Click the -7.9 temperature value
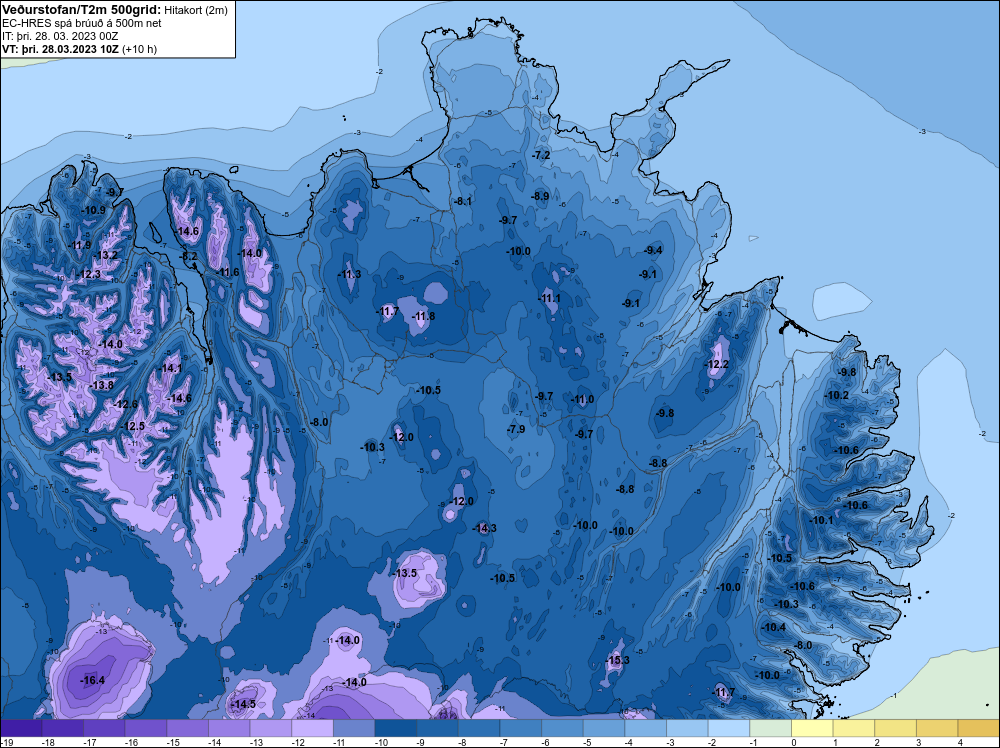This screenshot has height=748, width=1000. click(x=516, y=429)
